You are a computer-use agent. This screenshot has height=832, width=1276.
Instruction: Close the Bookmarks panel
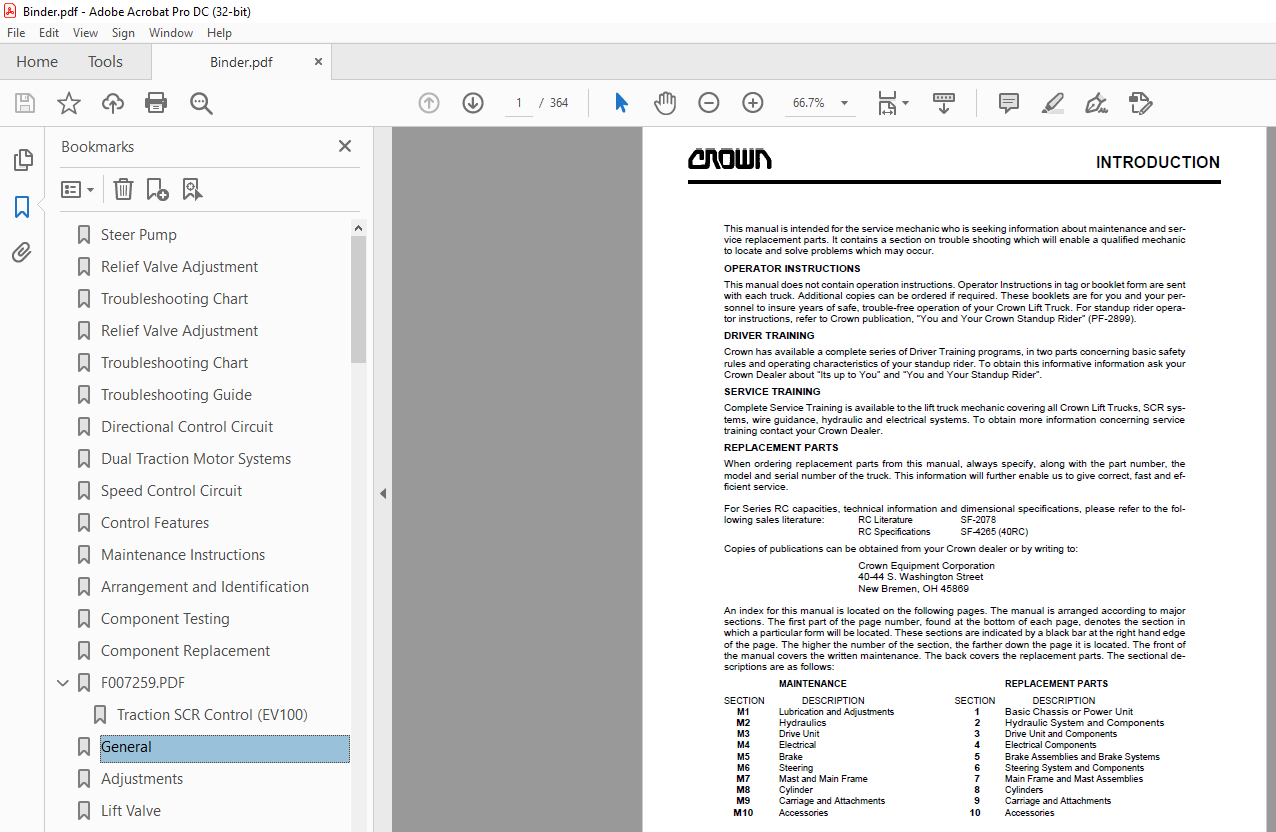[345, 146]
